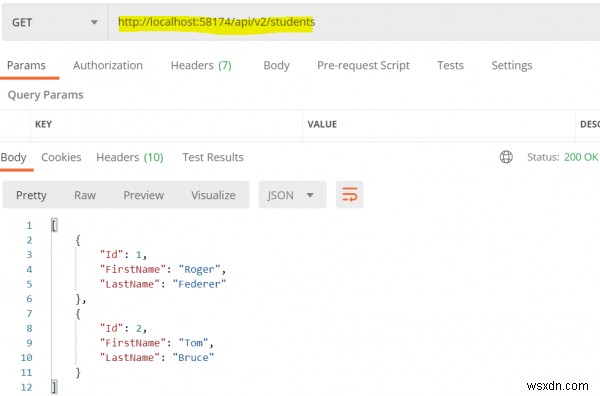Toggle the wrap lines icon
This screenshot has width=600, height=396.
coord(349,195)
